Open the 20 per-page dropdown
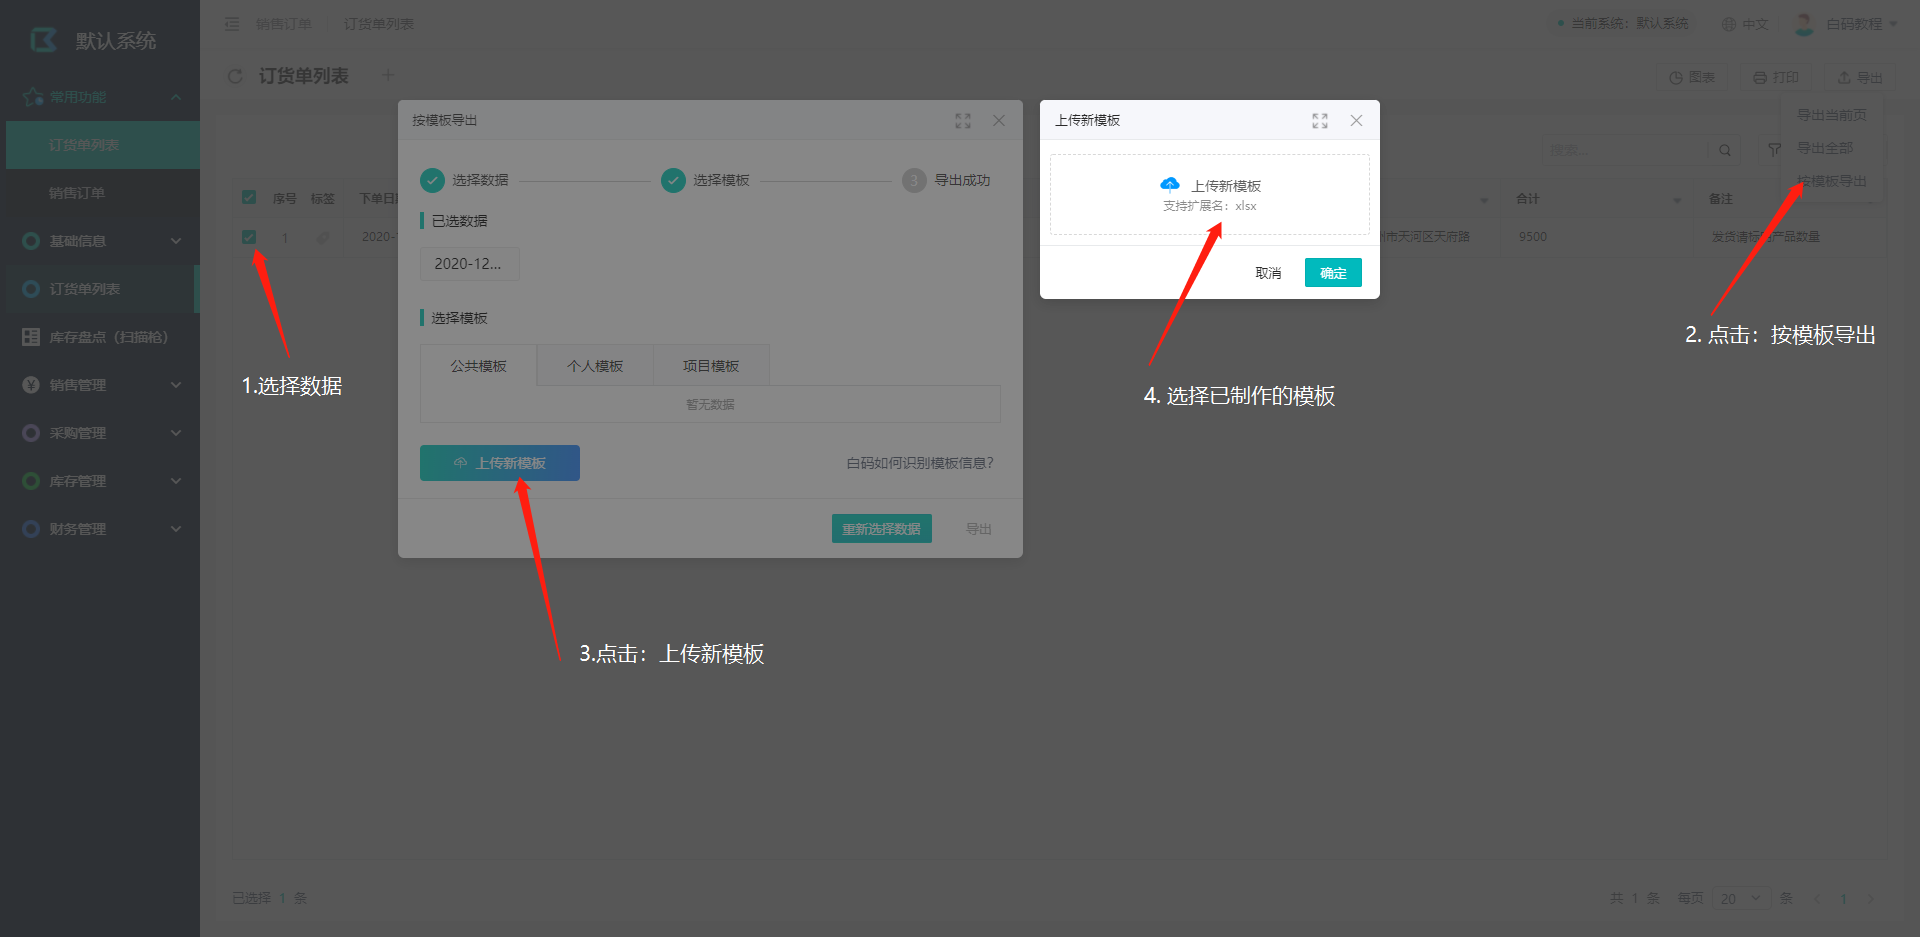Viewport: 1920px width, 937px height. [x=1742, y=898]
